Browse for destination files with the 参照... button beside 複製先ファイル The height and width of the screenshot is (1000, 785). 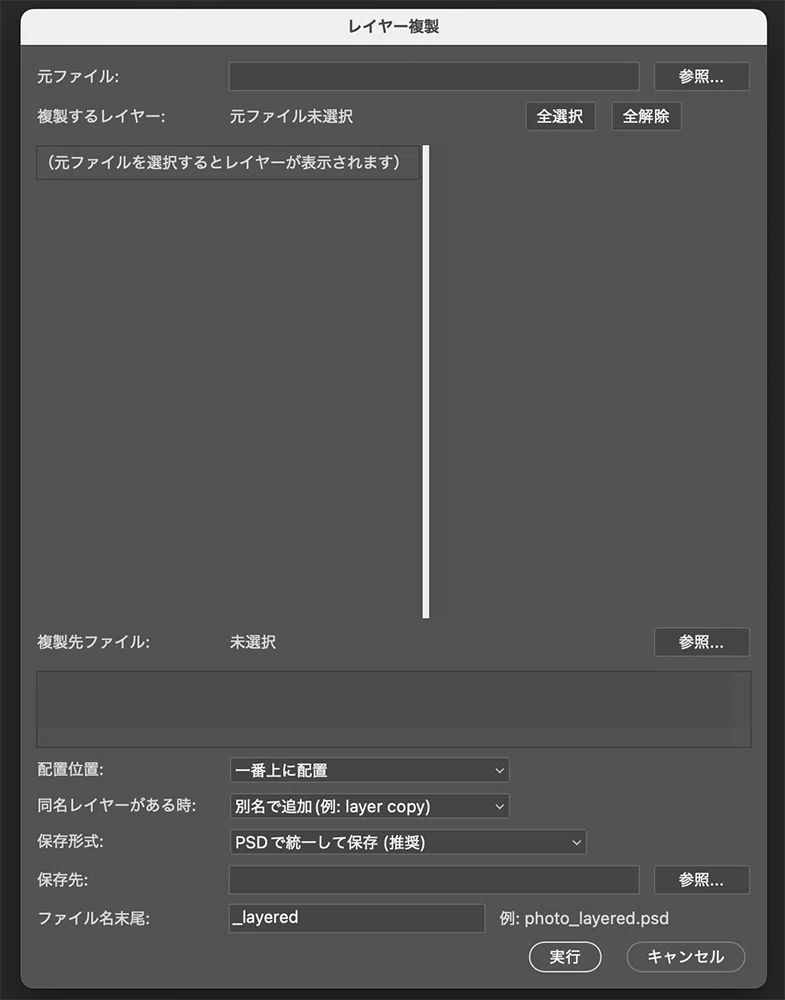pyautogui.click(x=701, y=642)
